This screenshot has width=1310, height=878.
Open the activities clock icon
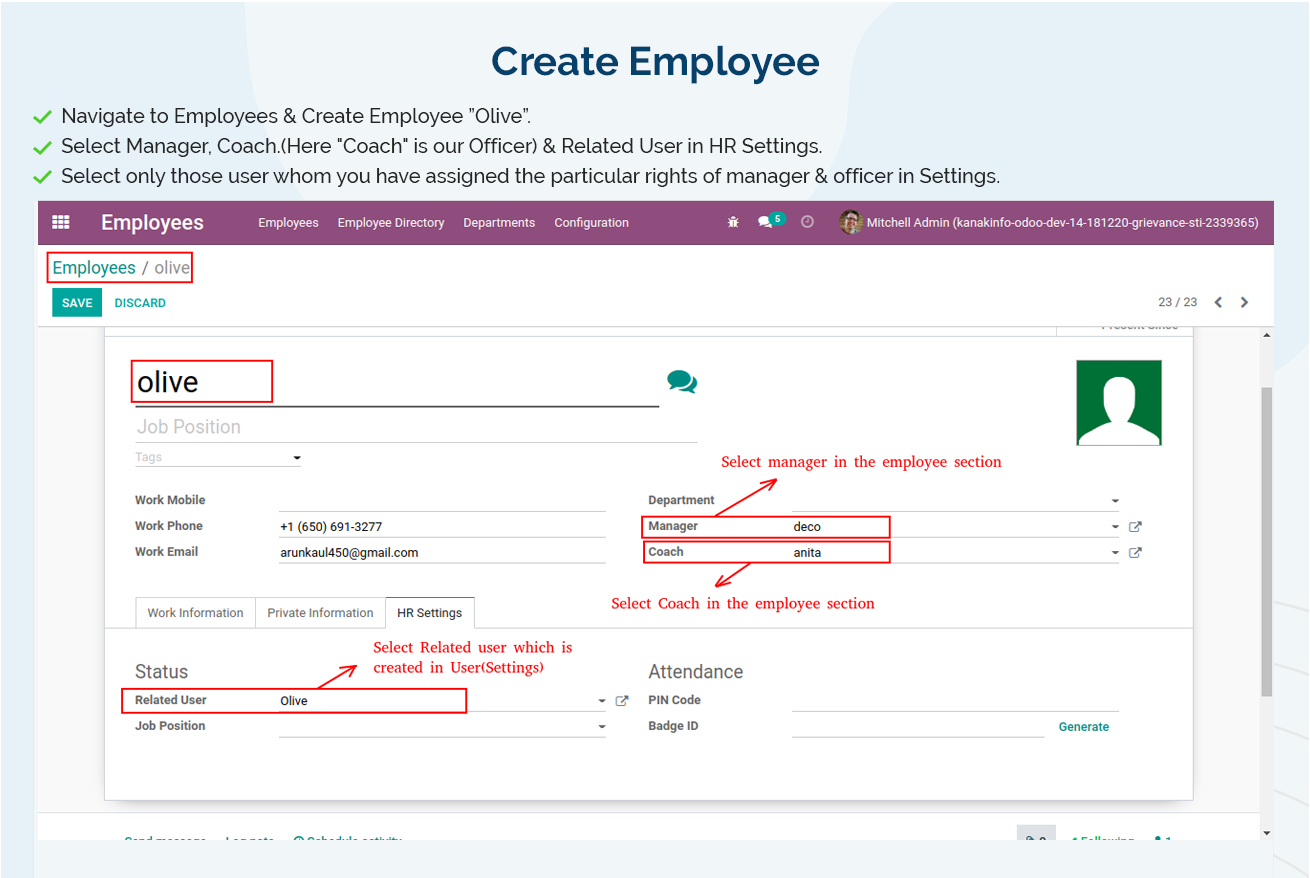click(807, 222)
